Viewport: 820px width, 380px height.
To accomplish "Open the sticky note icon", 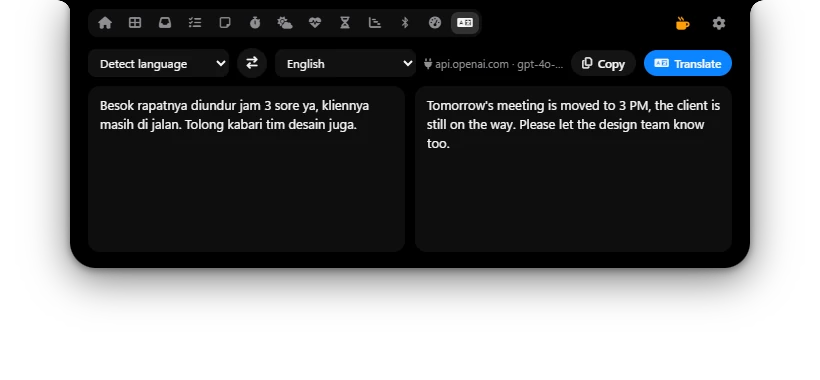I will [x=225, y=23].
